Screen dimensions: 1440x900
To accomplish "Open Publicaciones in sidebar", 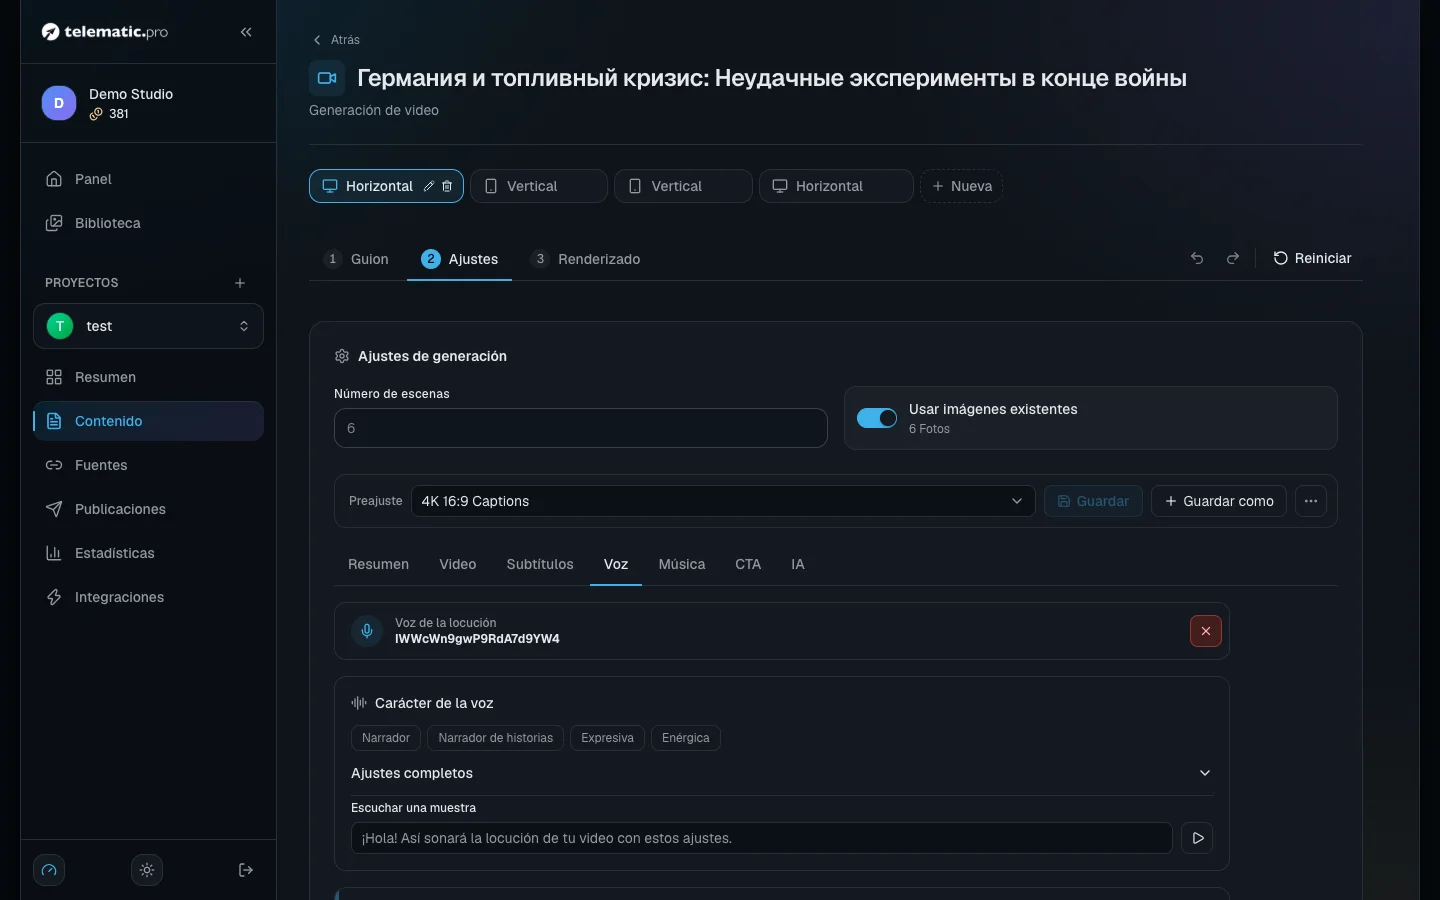I will pyautogui.click(x=148, y=509).
